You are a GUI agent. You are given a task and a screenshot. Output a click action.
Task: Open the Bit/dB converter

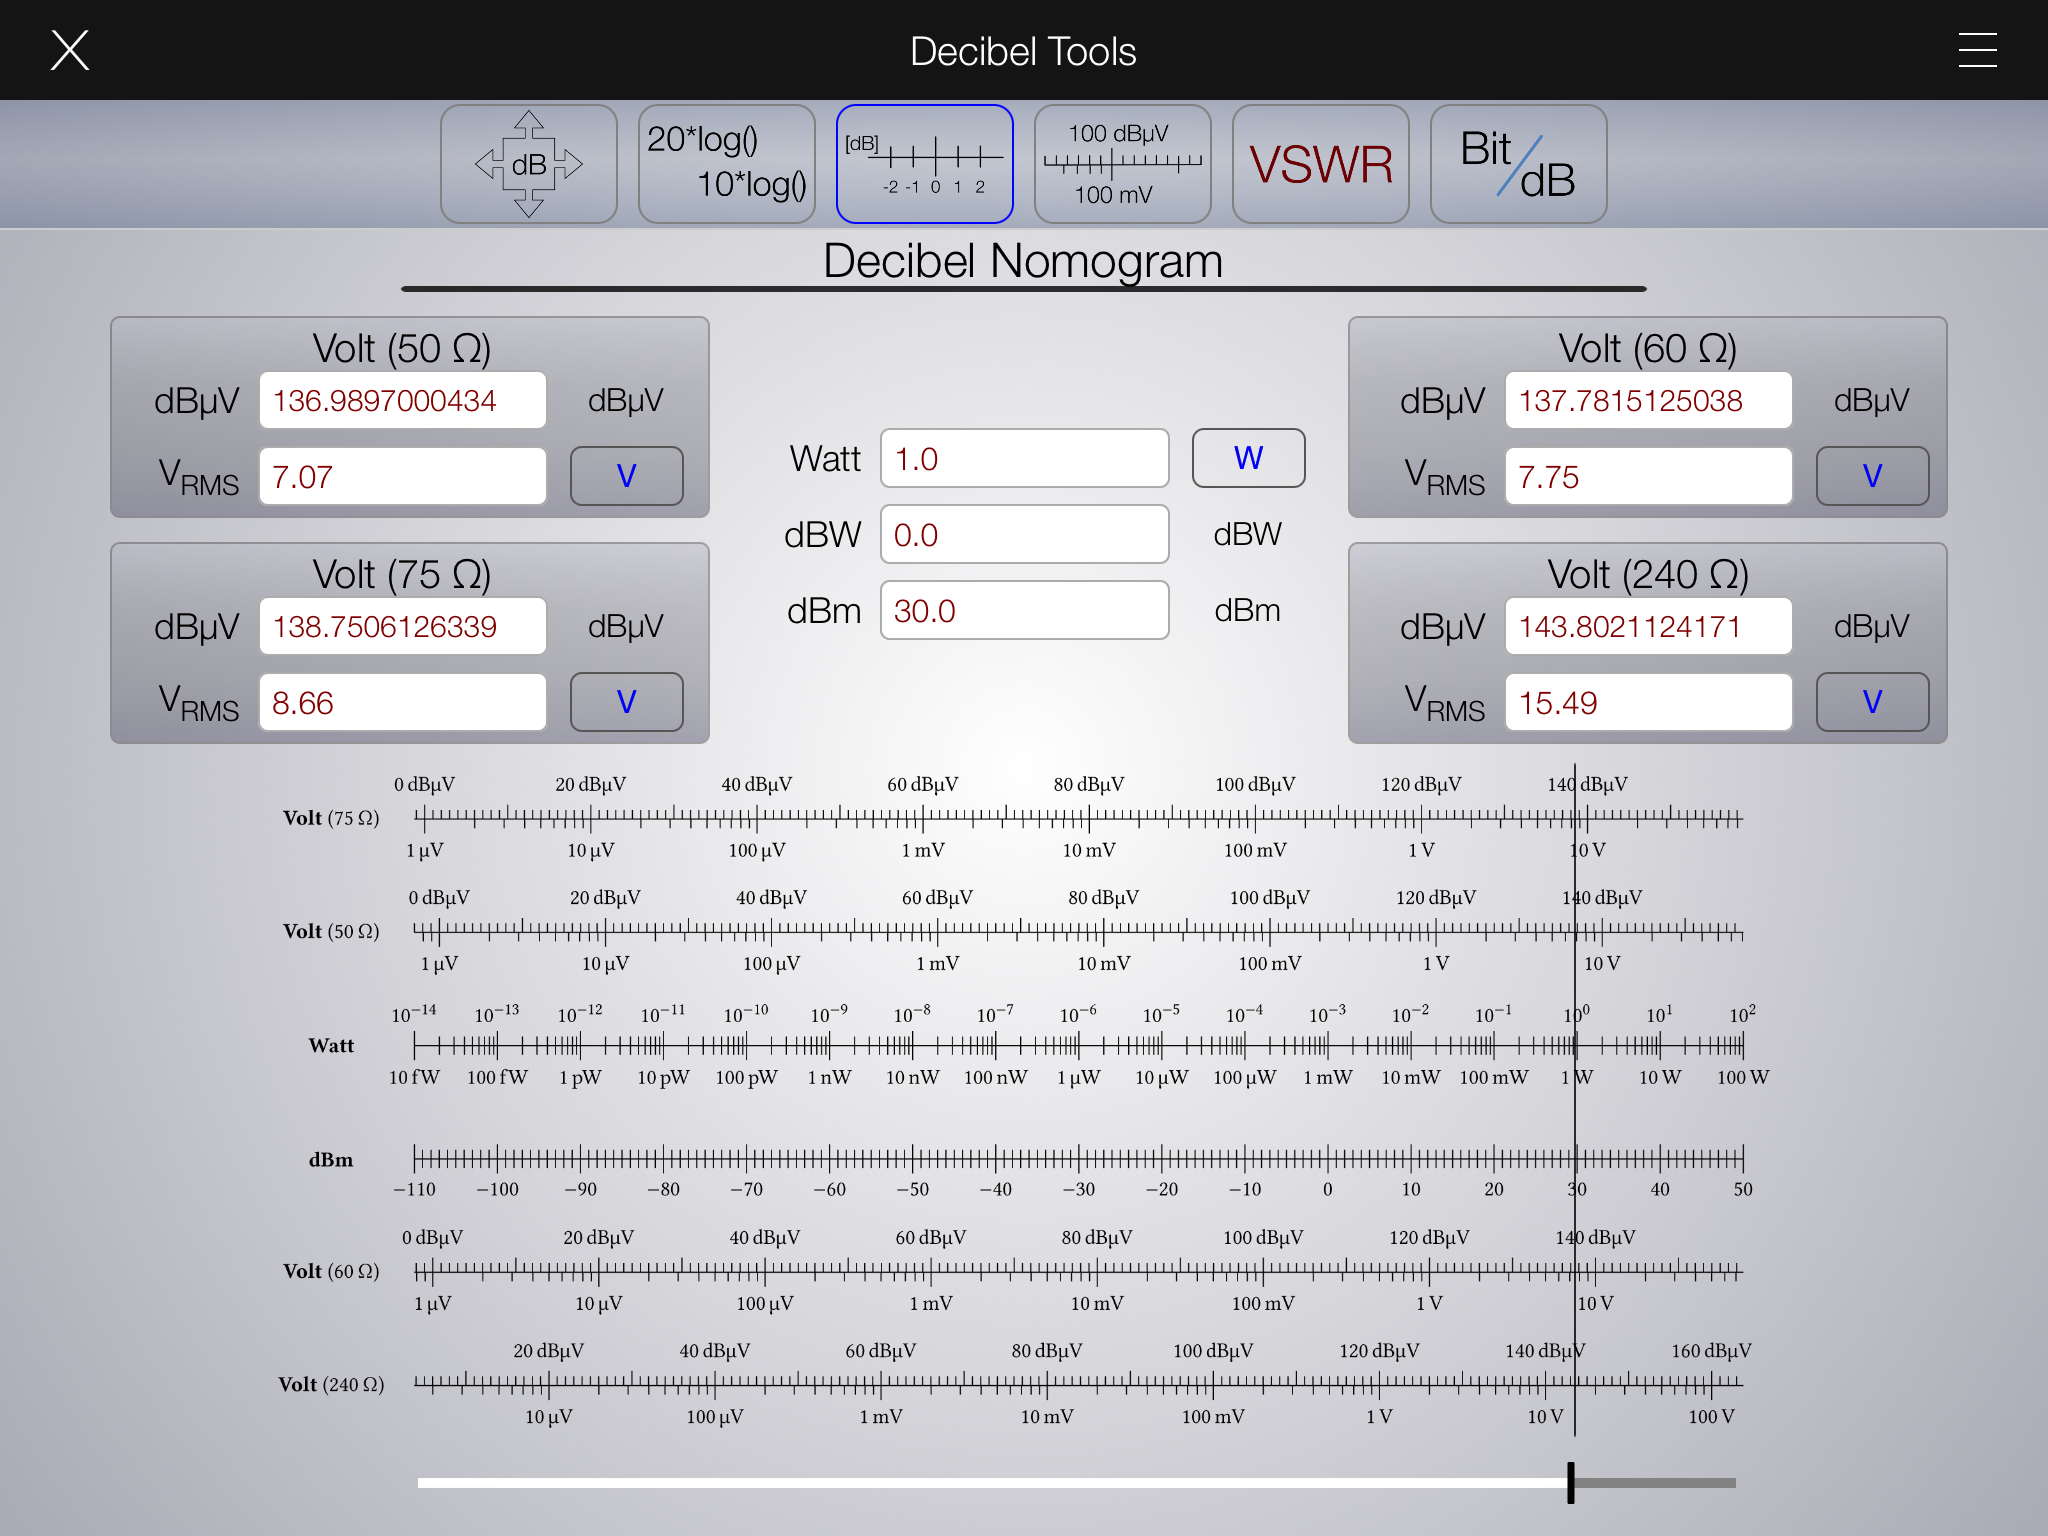coord(1518,164)
